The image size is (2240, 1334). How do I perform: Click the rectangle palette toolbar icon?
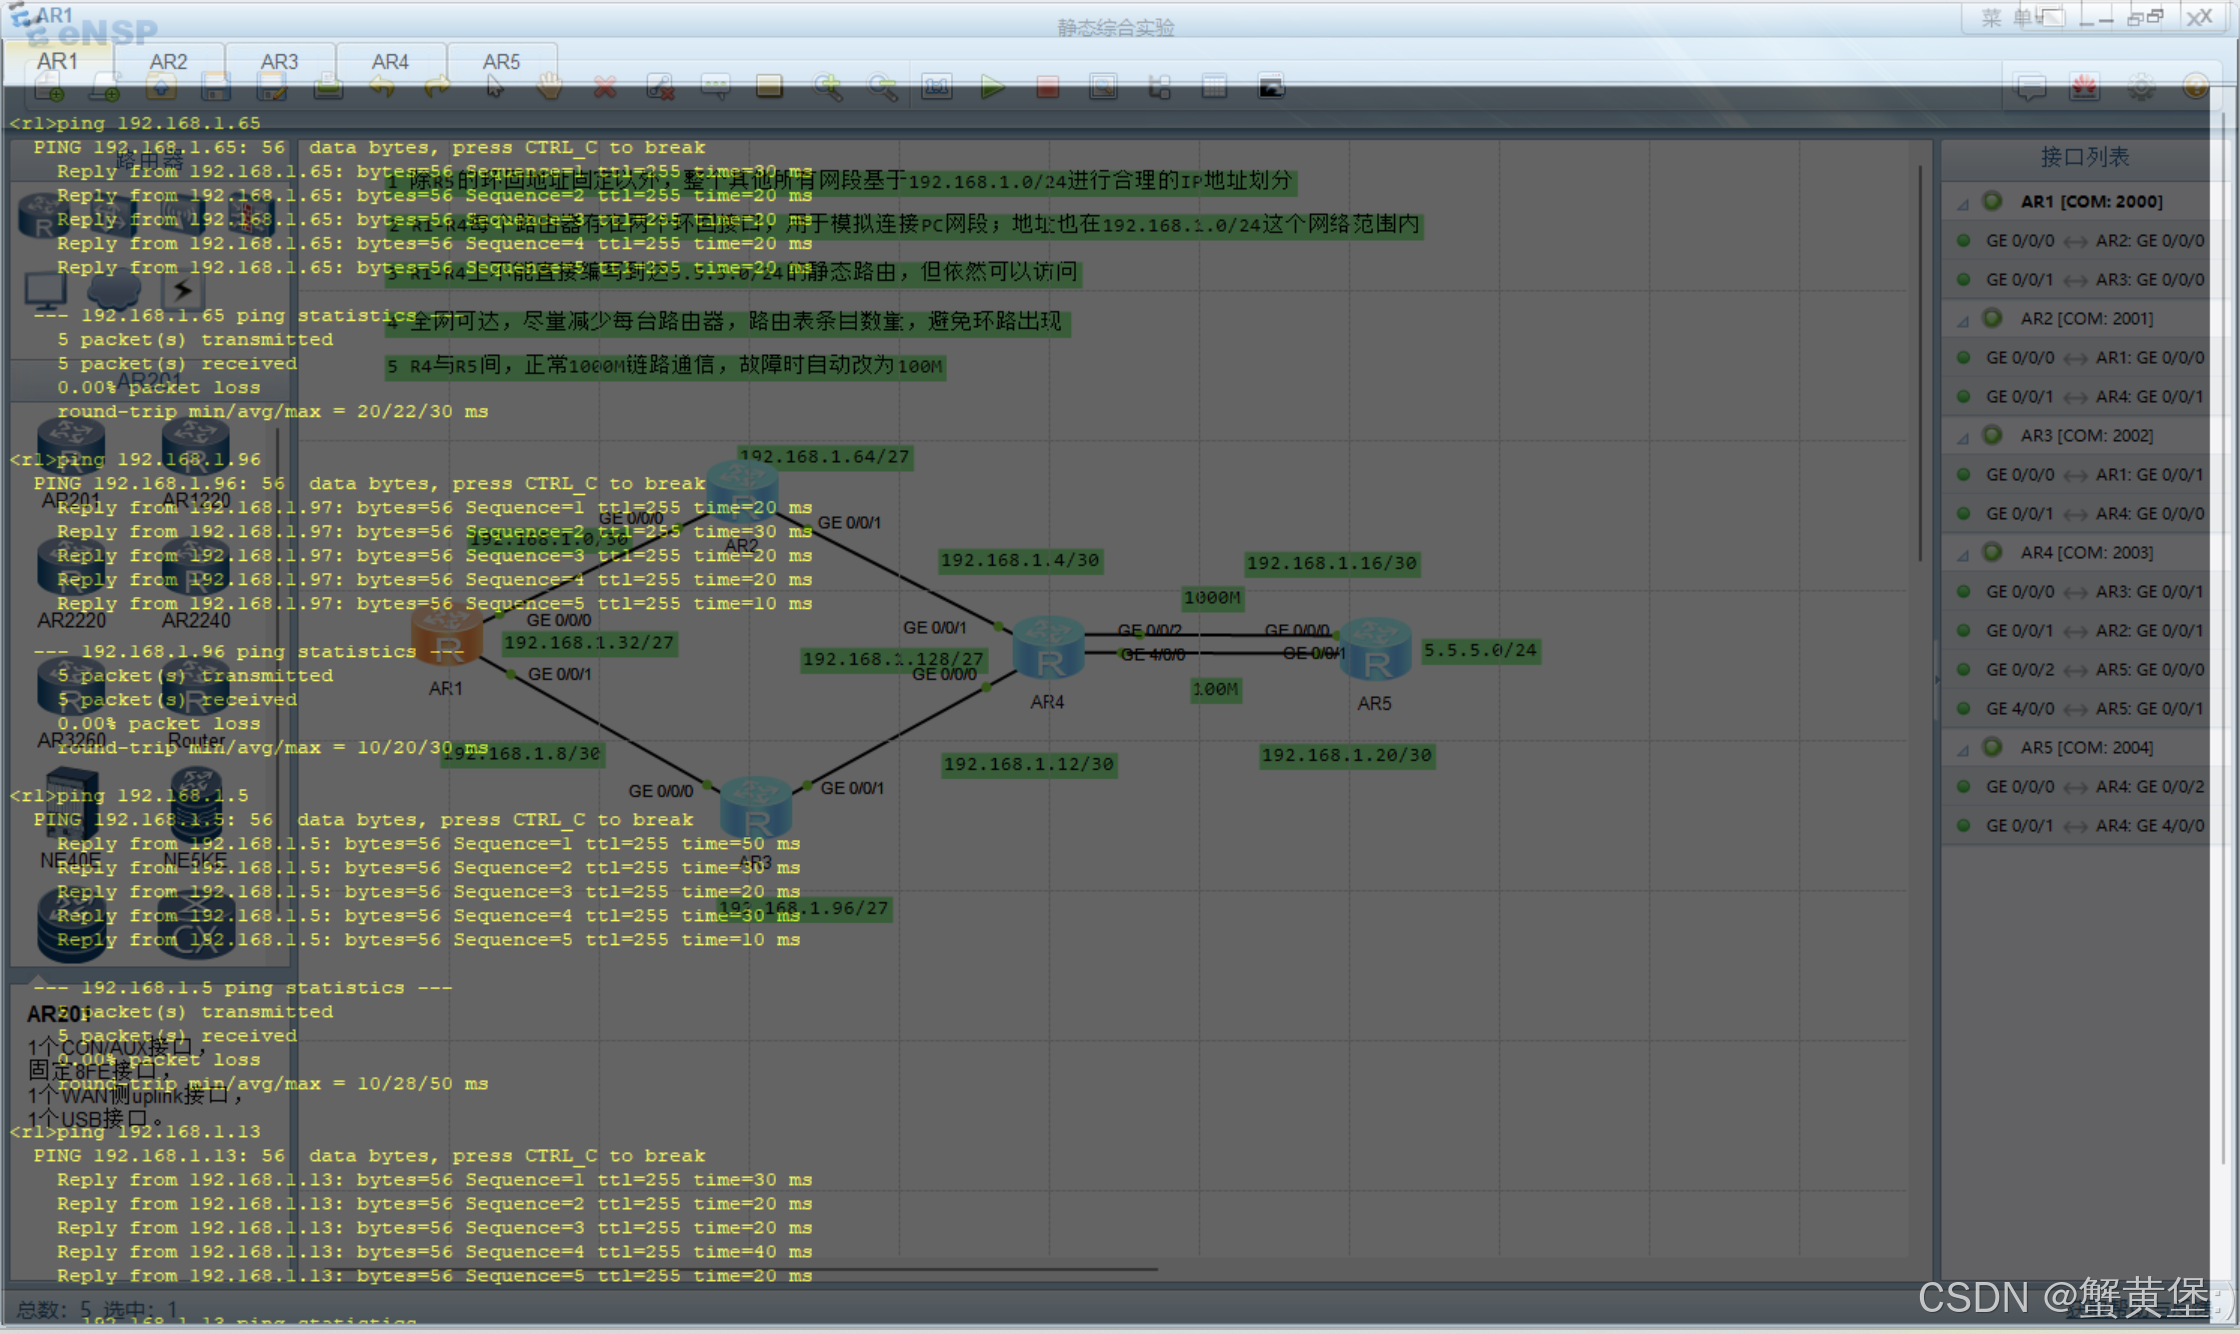pyautogui.click(x=769, y=88)
